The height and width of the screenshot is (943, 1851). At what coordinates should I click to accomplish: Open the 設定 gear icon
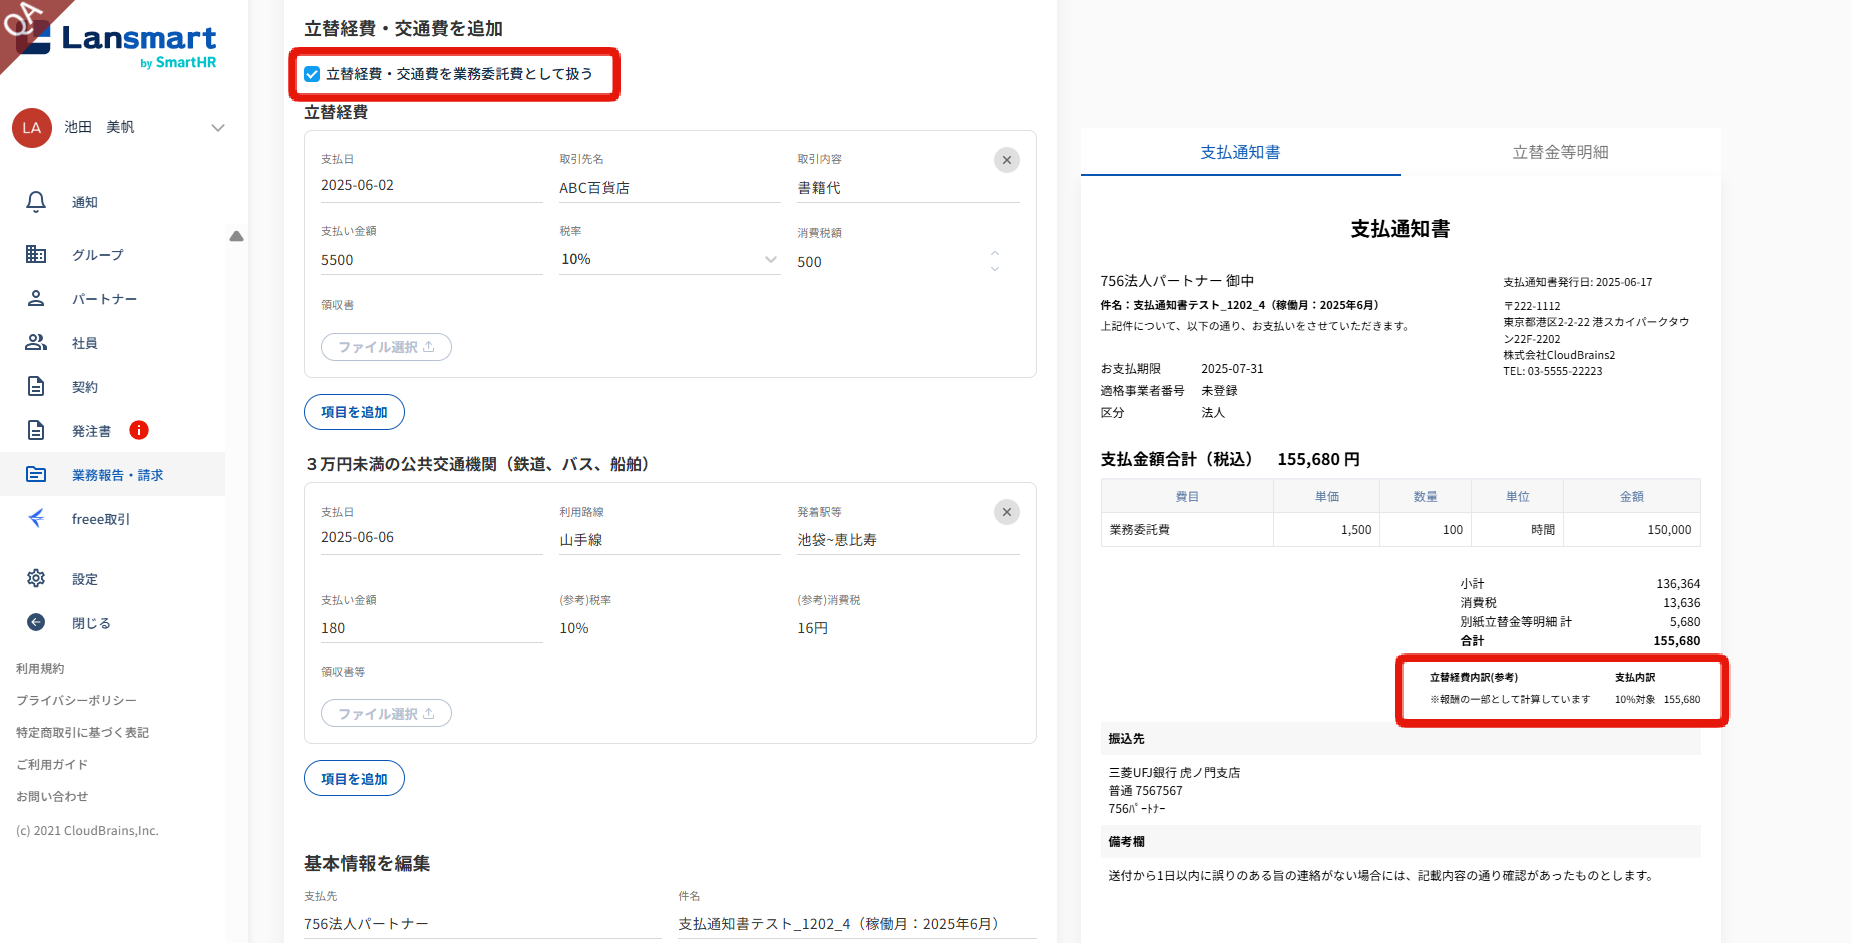tap(36, 578)
